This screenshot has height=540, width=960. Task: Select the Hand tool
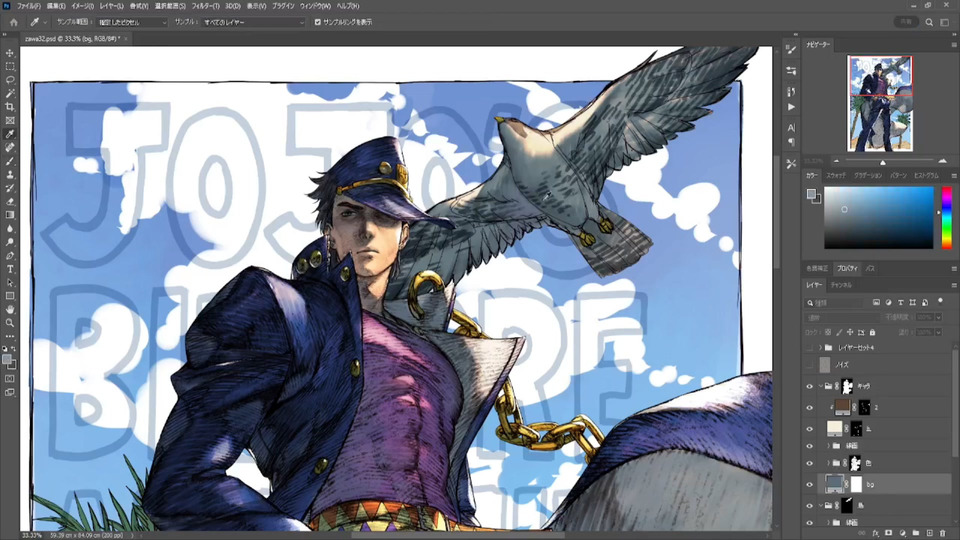pyautogui.click(x=10, y=309)
